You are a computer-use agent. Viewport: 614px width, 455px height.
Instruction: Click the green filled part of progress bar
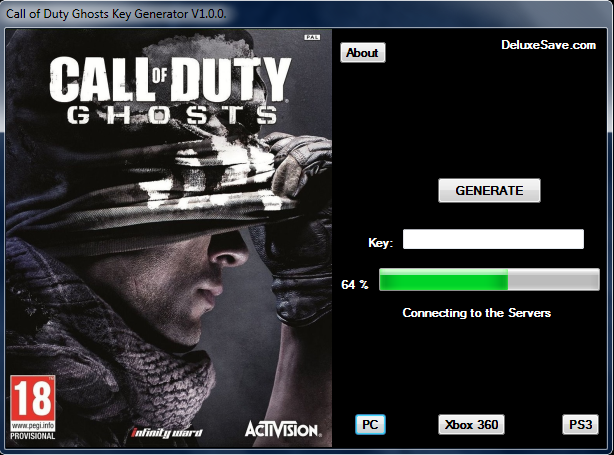coord(443,280)
